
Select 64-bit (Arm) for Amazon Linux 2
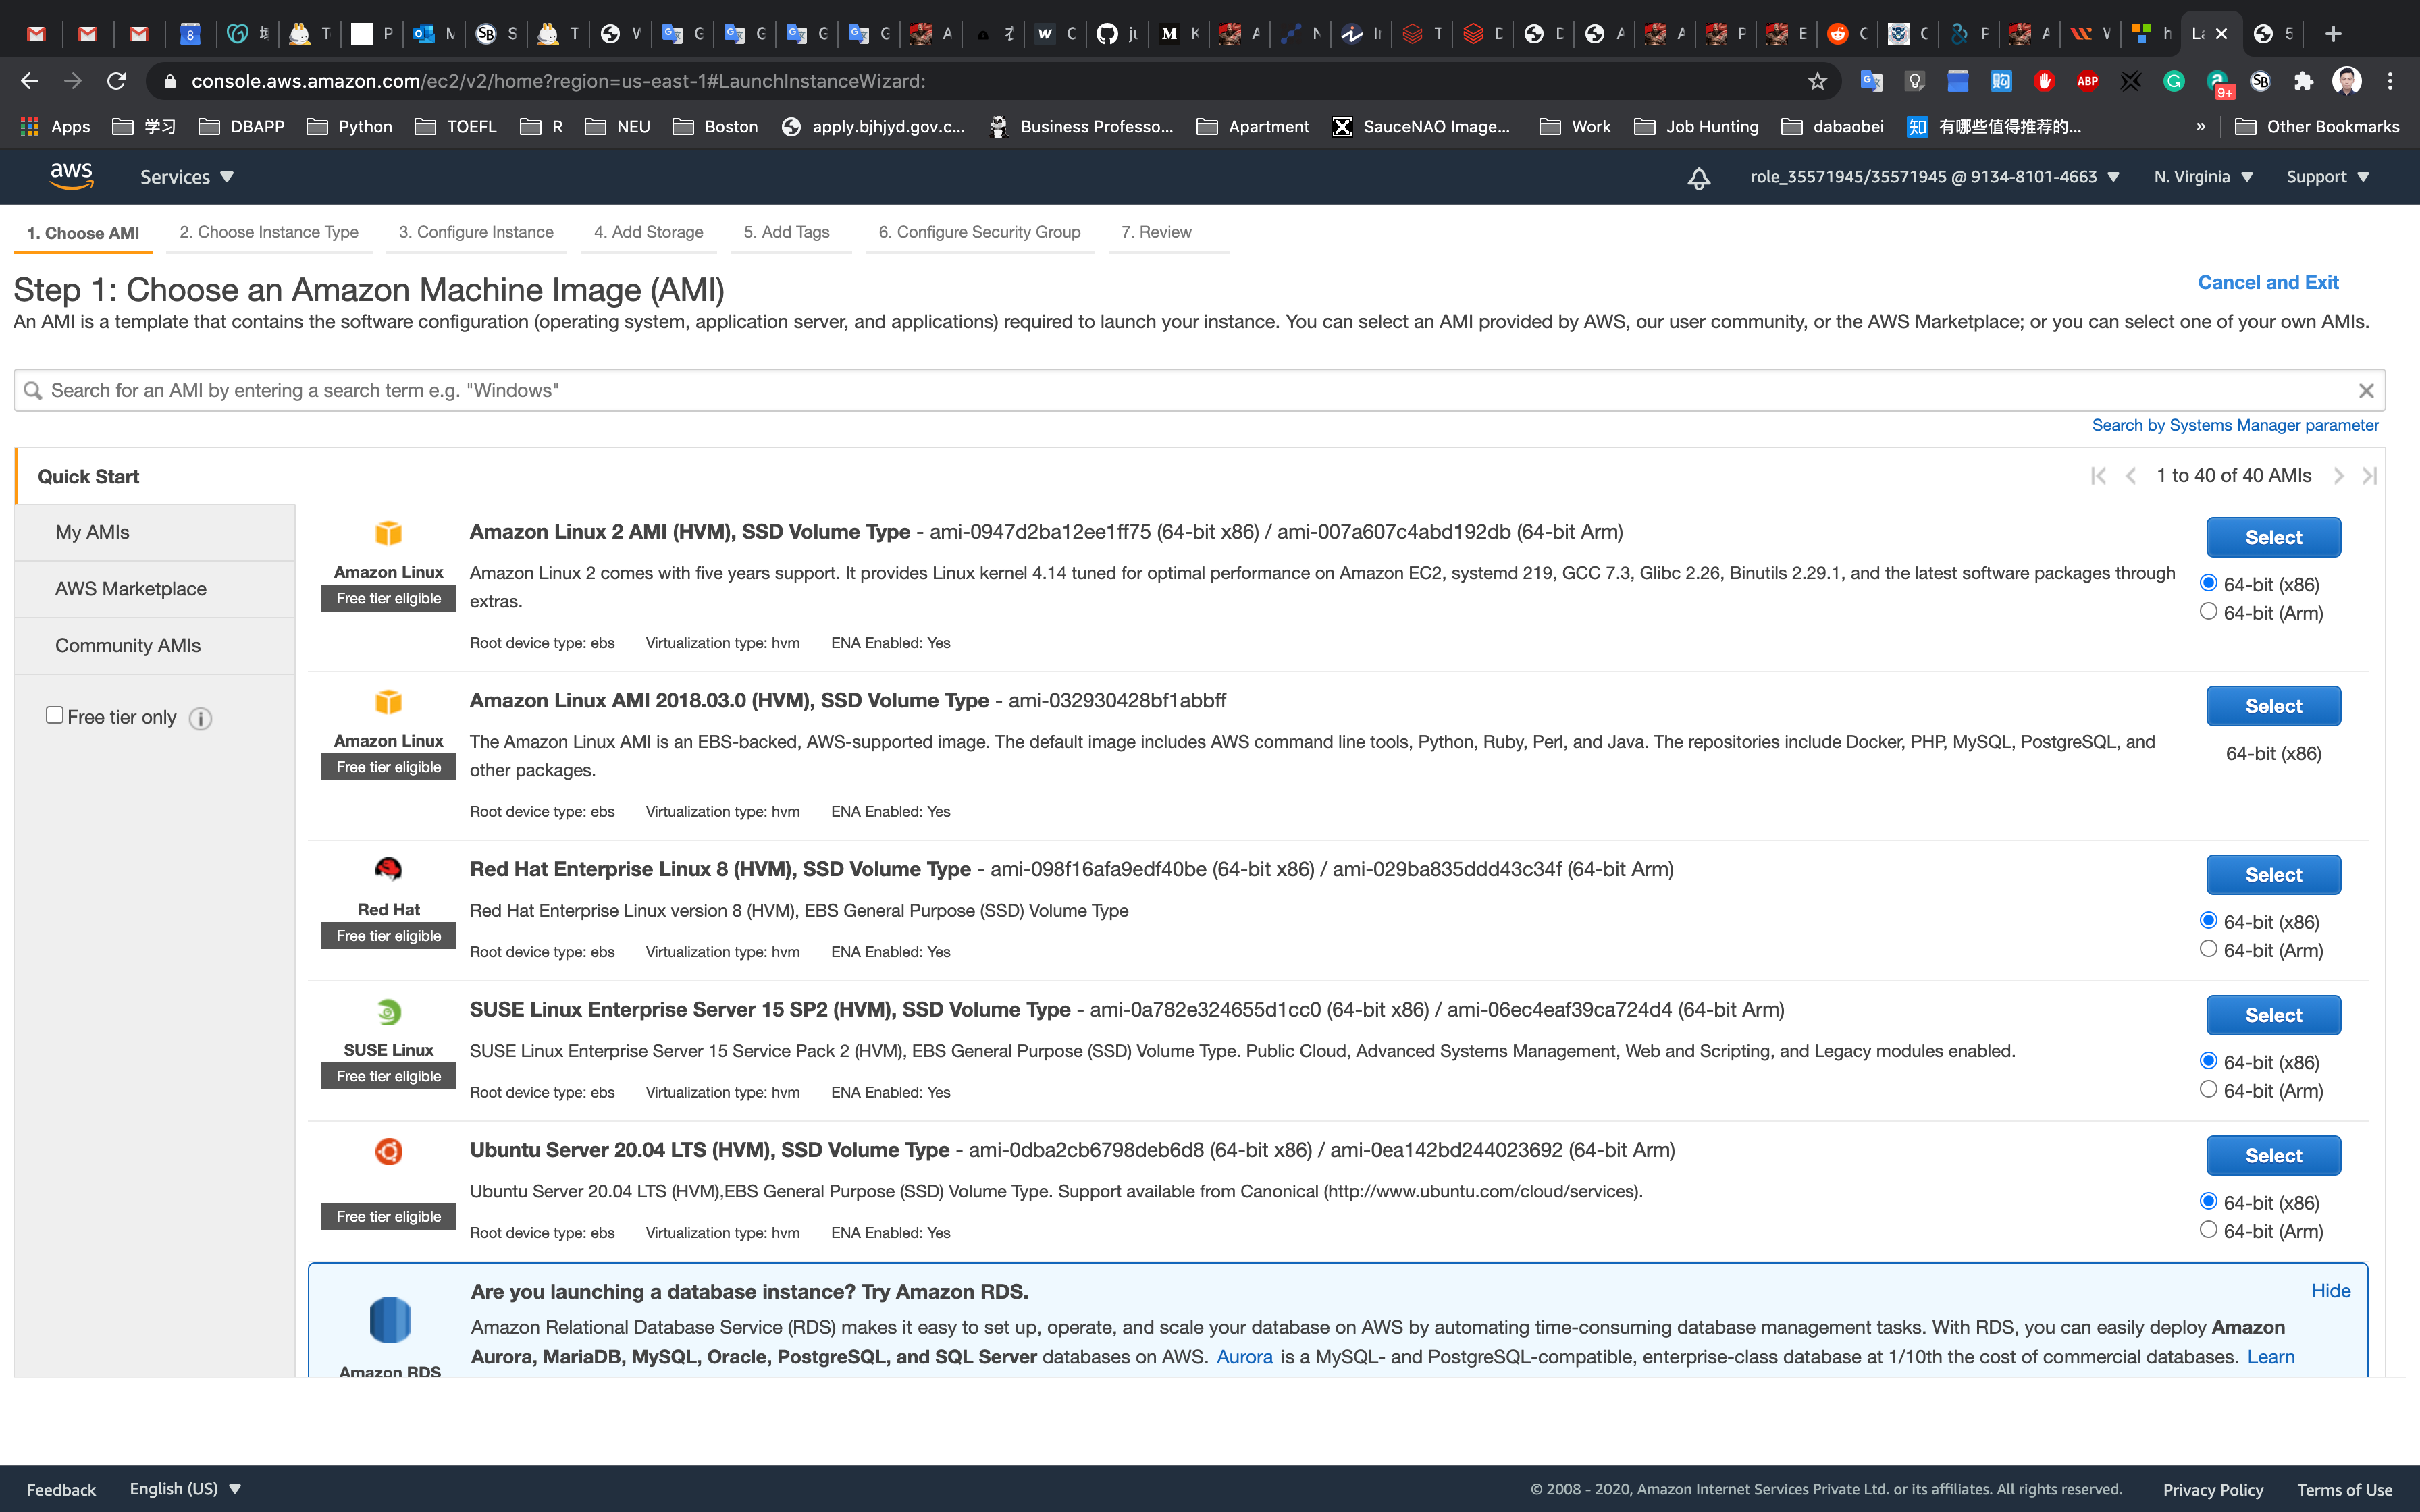coord(2208,611)
